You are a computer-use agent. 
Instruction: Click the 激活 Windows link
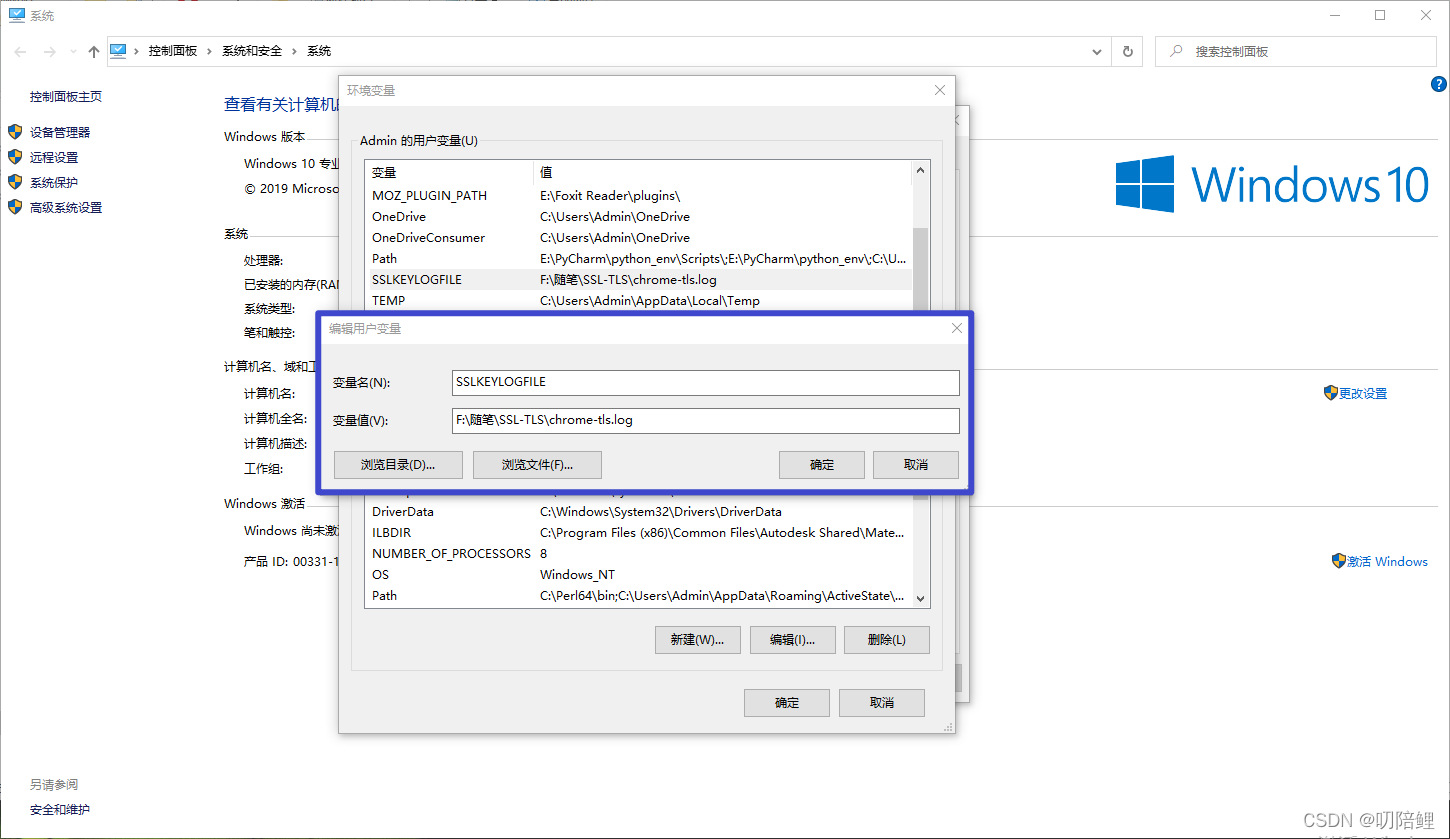[x=1387, y=562]
